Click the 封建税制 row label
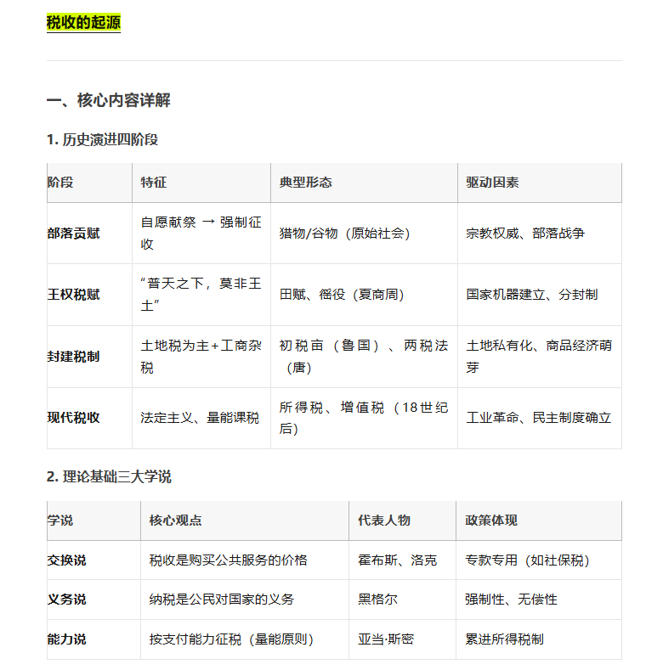 (74, 357)
